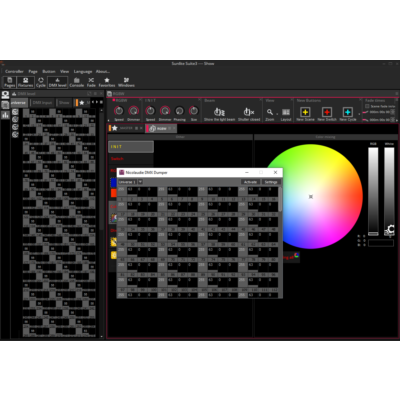
Task: Open the Language menu
Action: pyautogui.click(x=83, y=71)
